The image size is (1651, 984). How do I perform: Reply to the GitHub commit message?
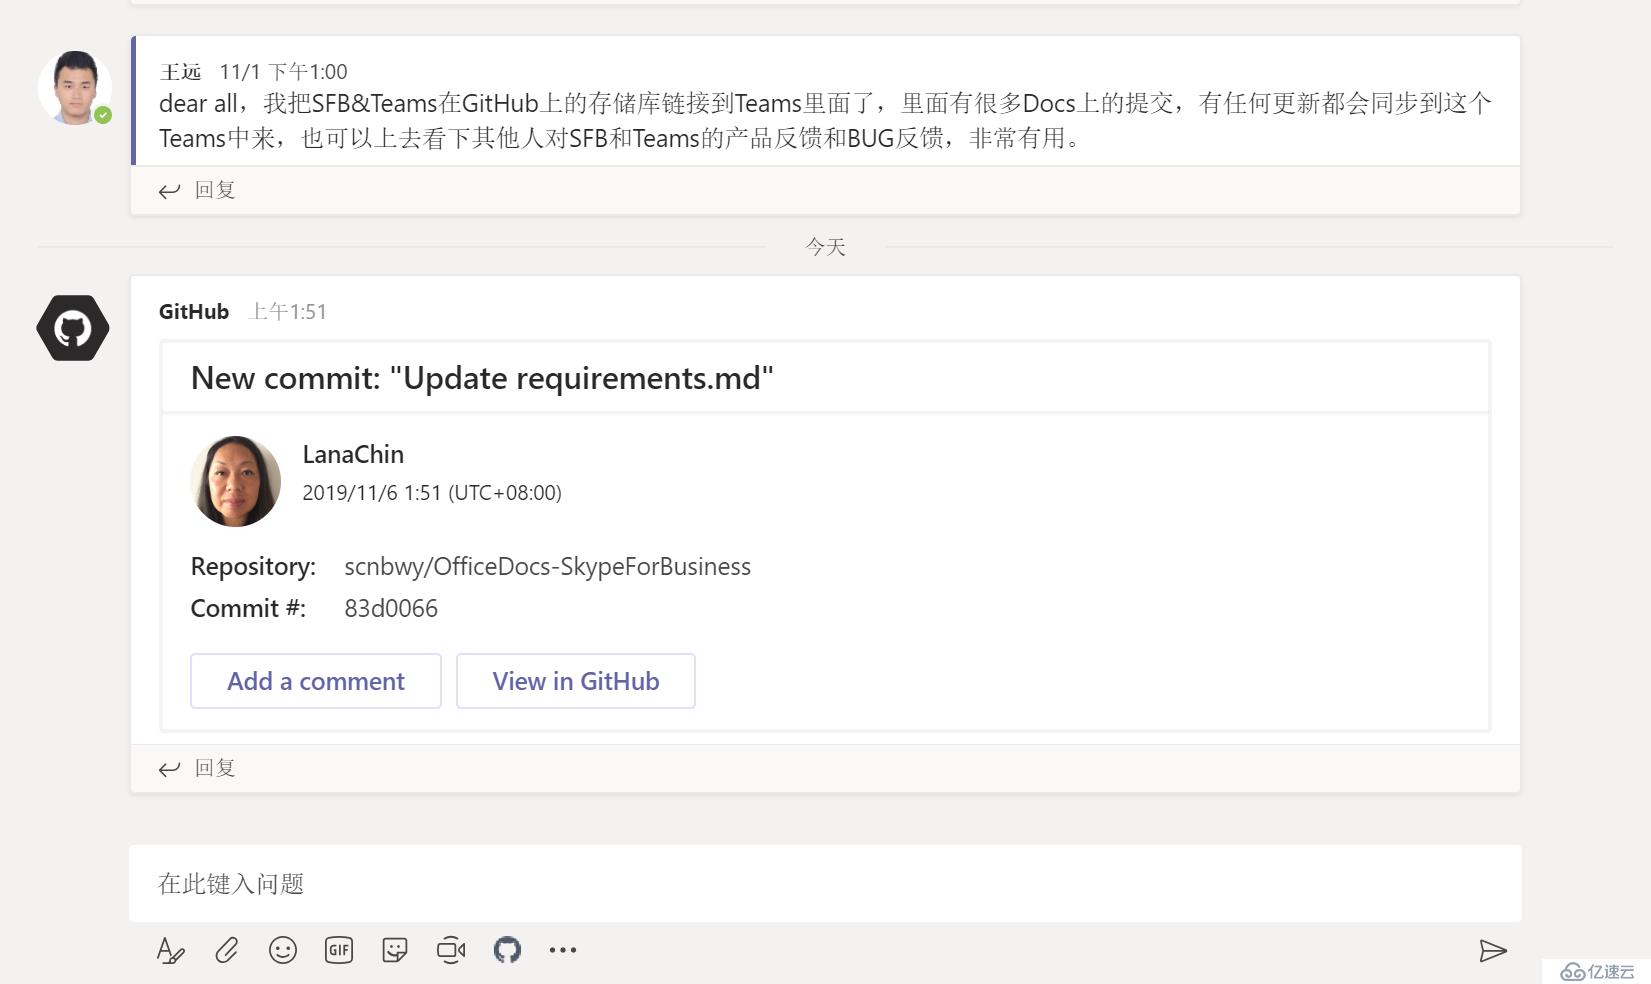[215, 768]
